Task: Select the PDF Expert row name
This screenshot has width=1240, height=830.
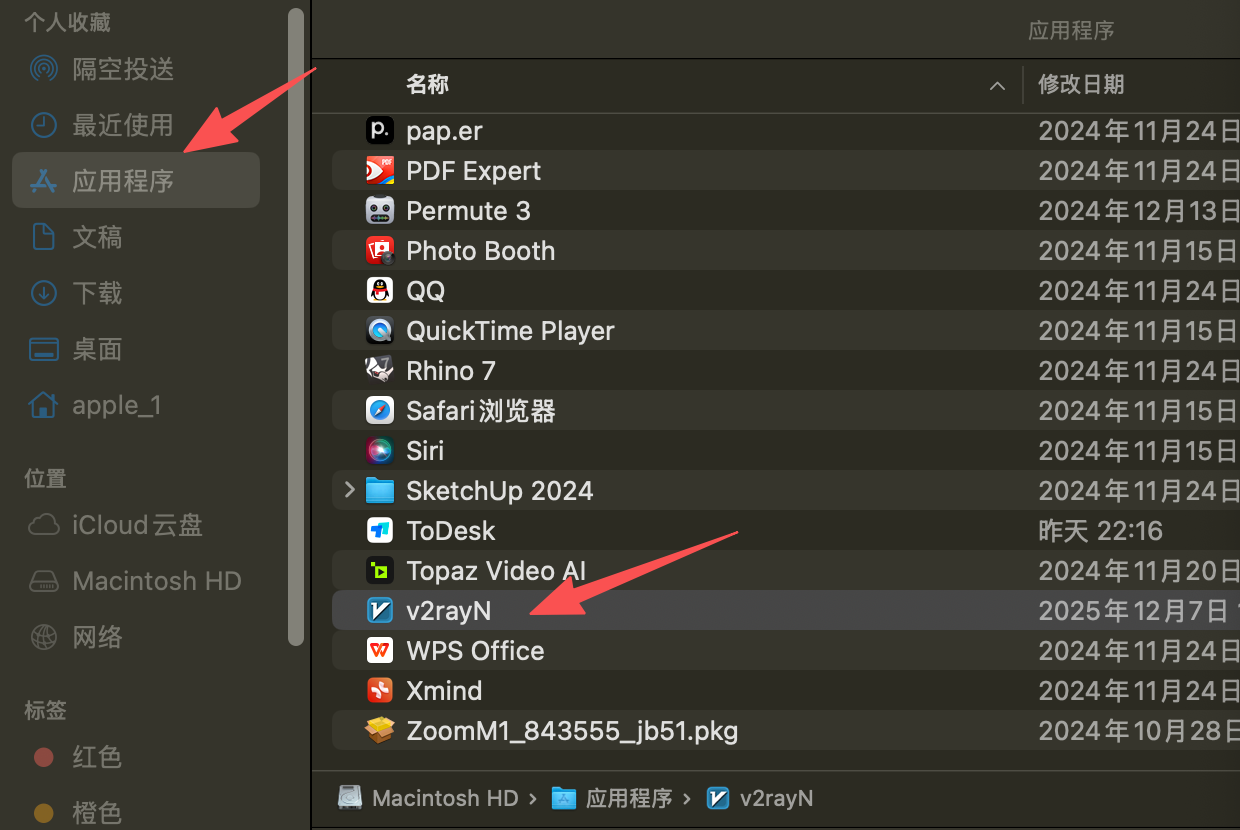Action: pos(473,171)
